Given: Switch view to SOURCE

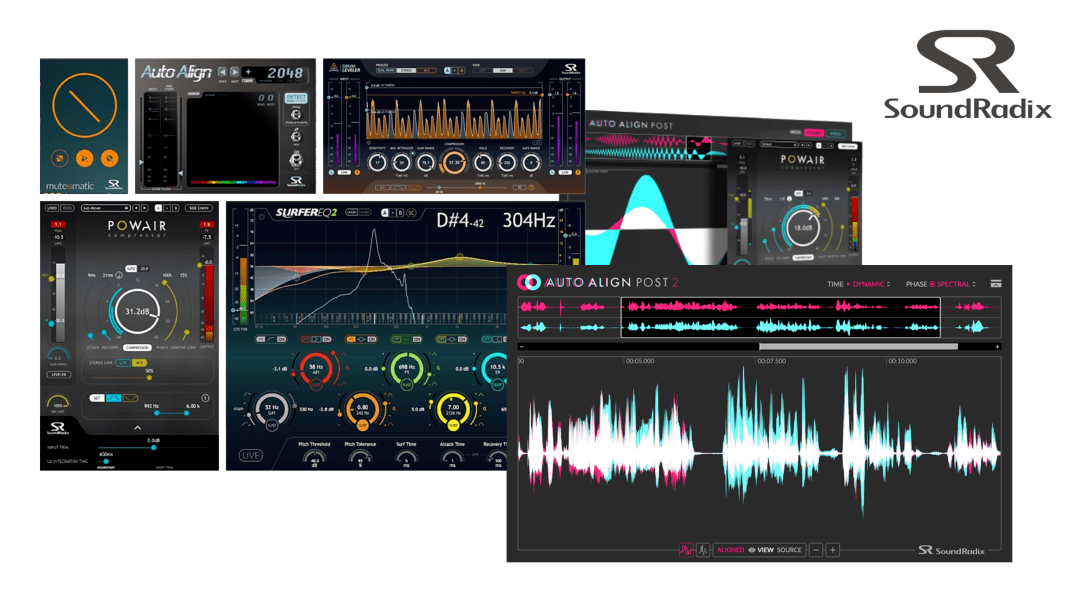Looking at the screenshot, I should click(x=789, y=550).
